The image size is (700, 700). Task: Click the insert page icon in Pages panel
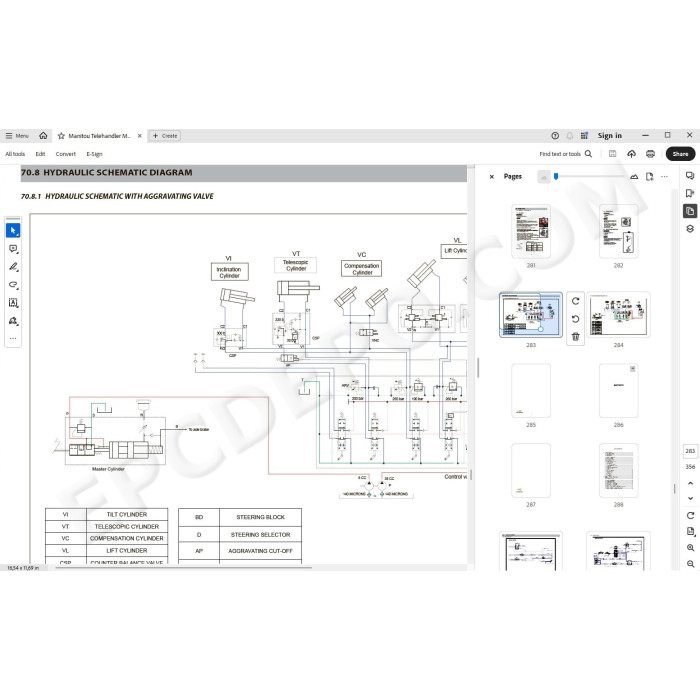click(650, 177)
